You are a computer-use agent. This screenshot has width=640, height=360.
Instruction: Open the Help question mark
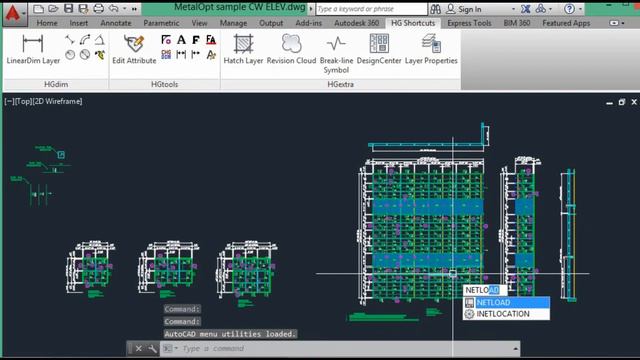[569, 9]
